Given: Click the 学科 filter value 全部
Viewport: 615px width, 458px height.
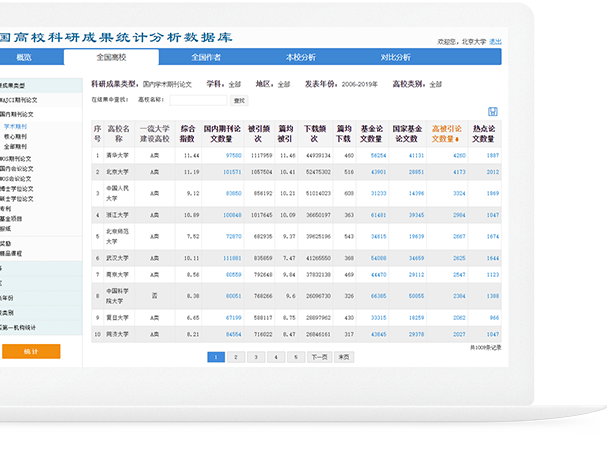Looking at the screenshot, I should pos(235,84).
